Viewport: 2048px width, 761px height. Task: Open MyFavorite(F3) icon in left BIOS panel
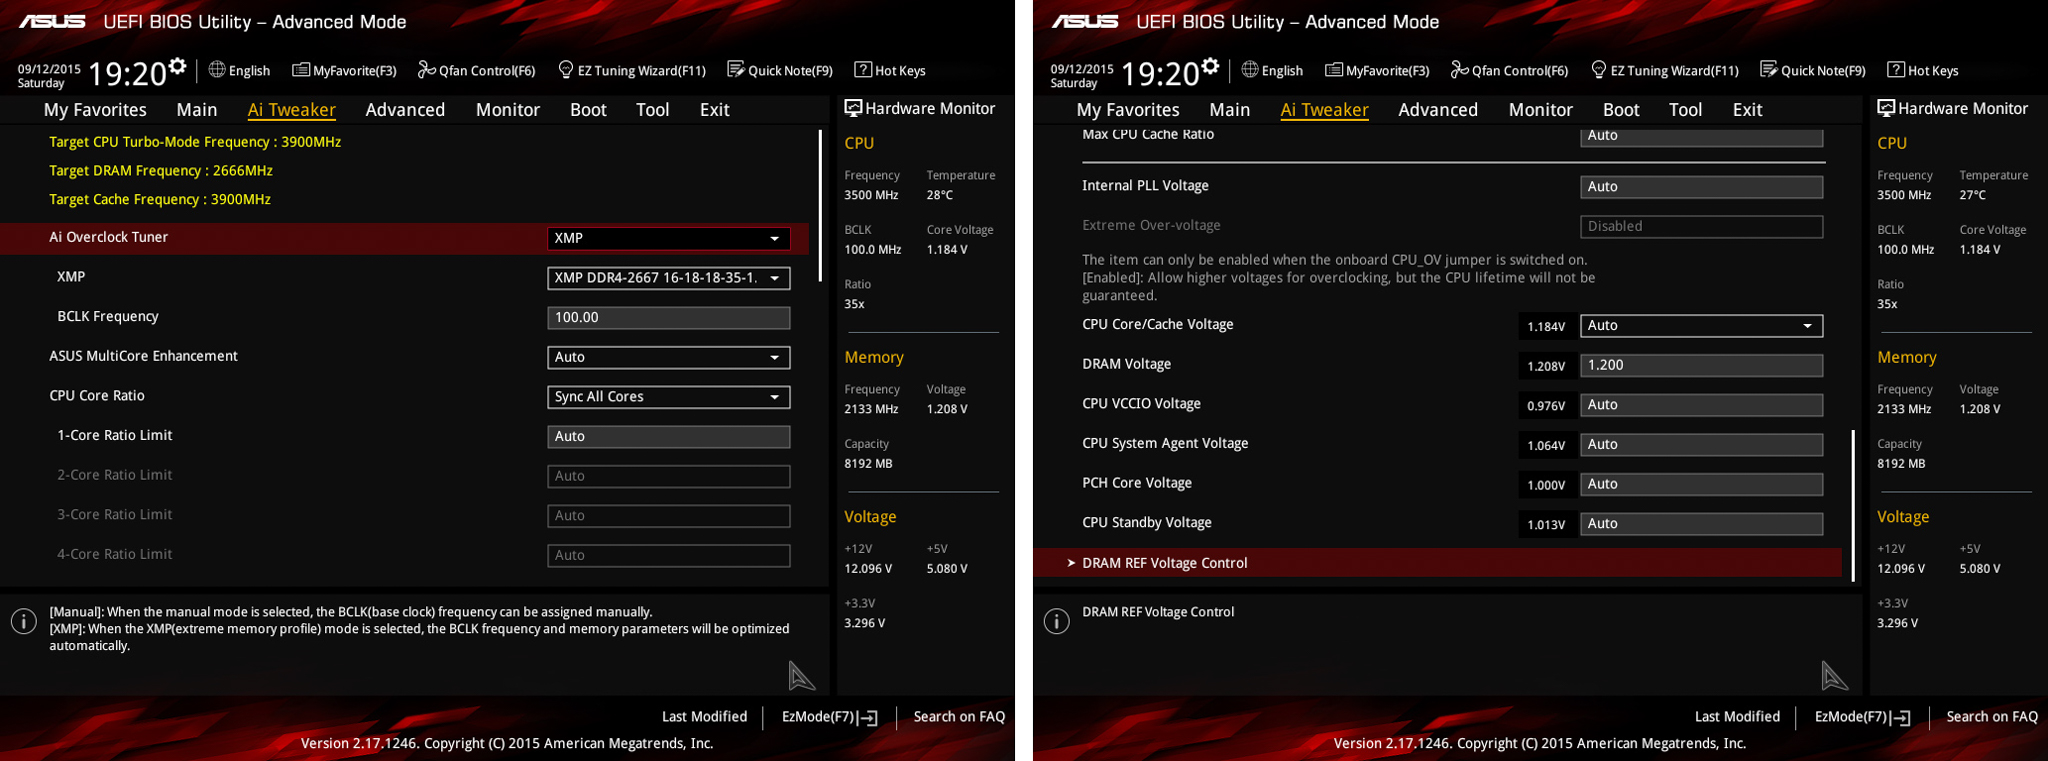pos(300,70)
